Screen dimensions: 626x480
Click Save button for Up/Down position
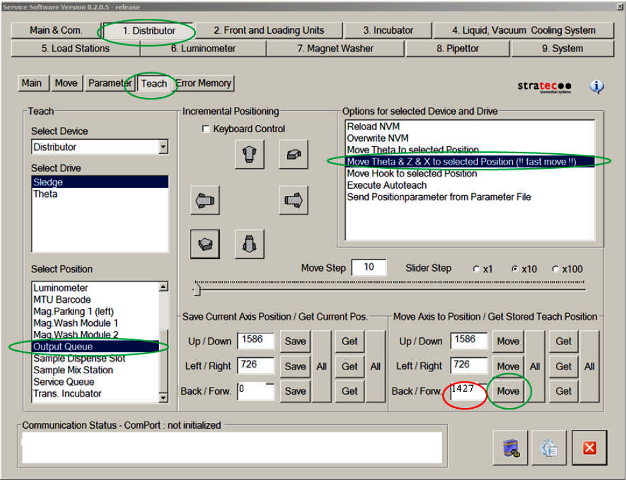click(x=295, y=341)
